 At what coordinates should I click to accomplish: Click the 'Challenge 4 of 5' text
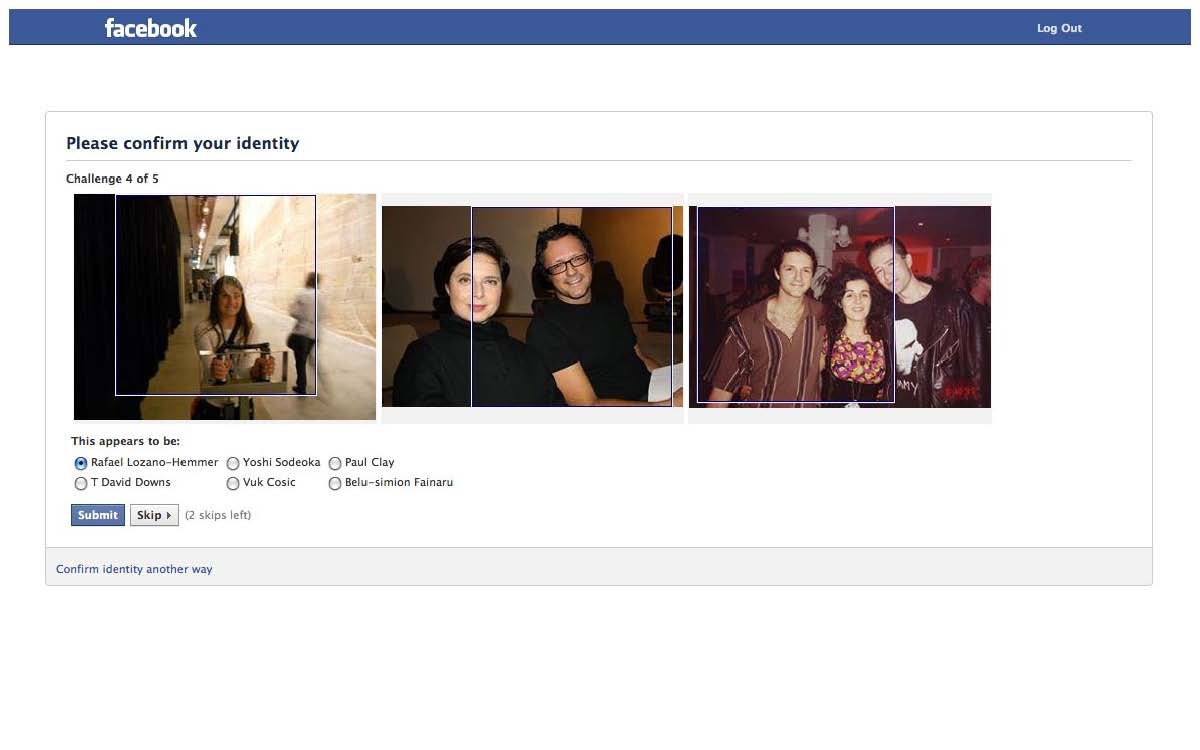[x=112, y=179]
